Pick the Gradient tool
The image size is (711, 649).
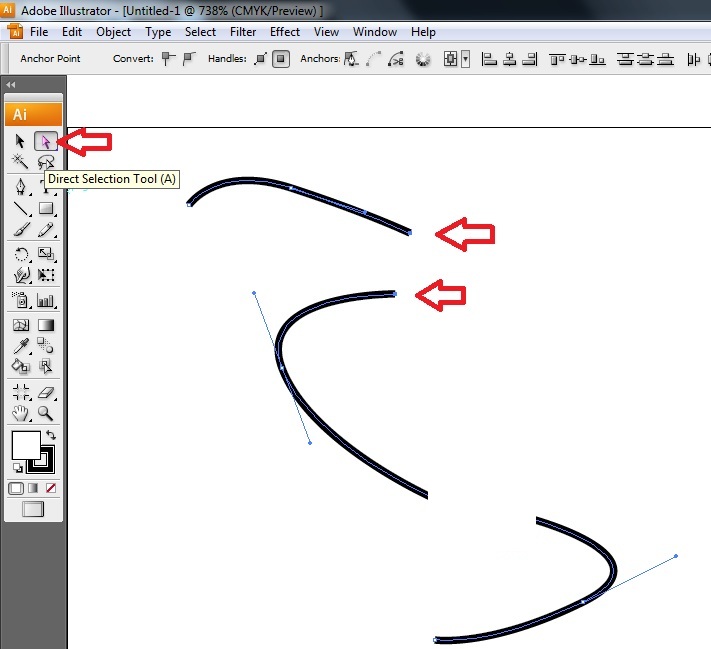(46, 325)
